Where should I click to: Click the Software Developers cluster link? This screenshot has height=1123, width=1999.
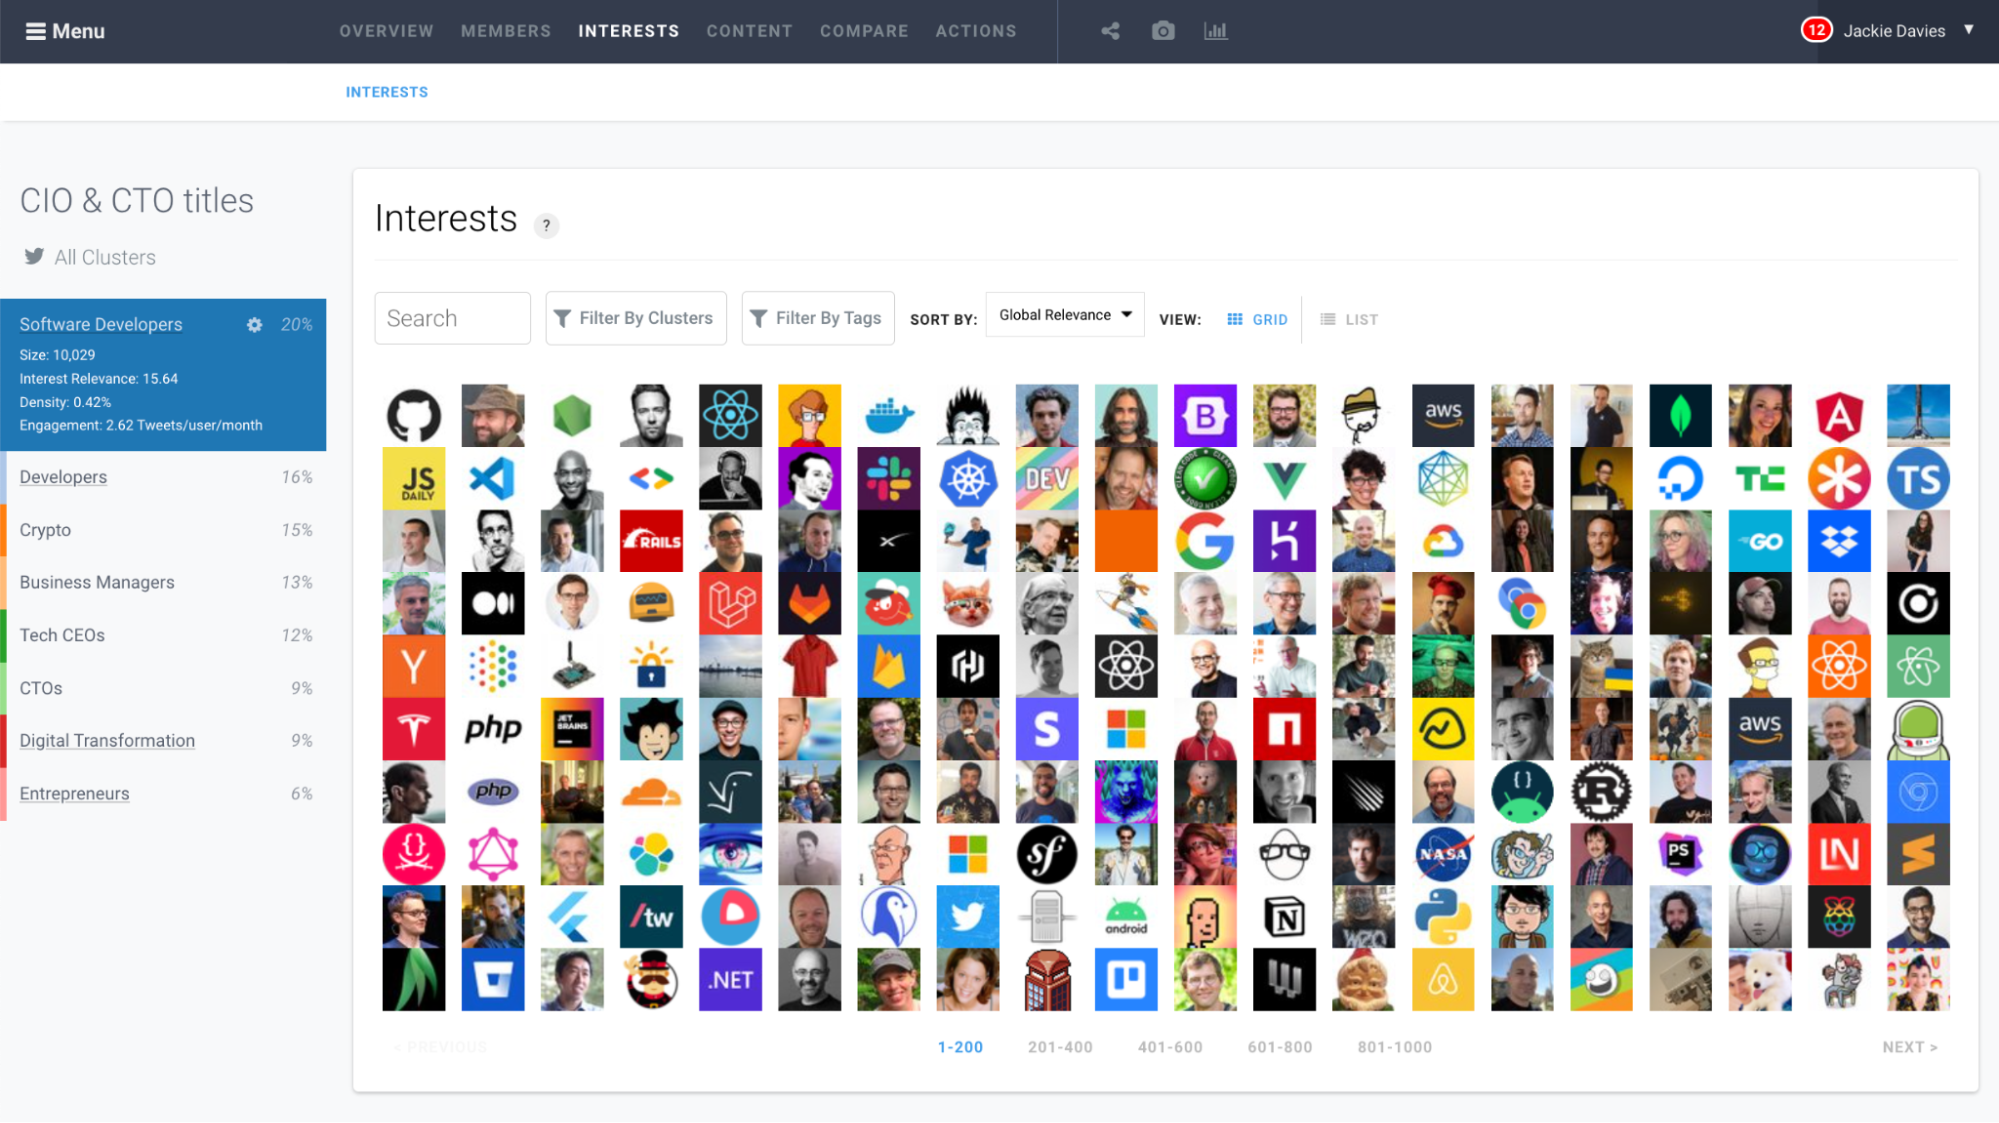tap(100, 324)
